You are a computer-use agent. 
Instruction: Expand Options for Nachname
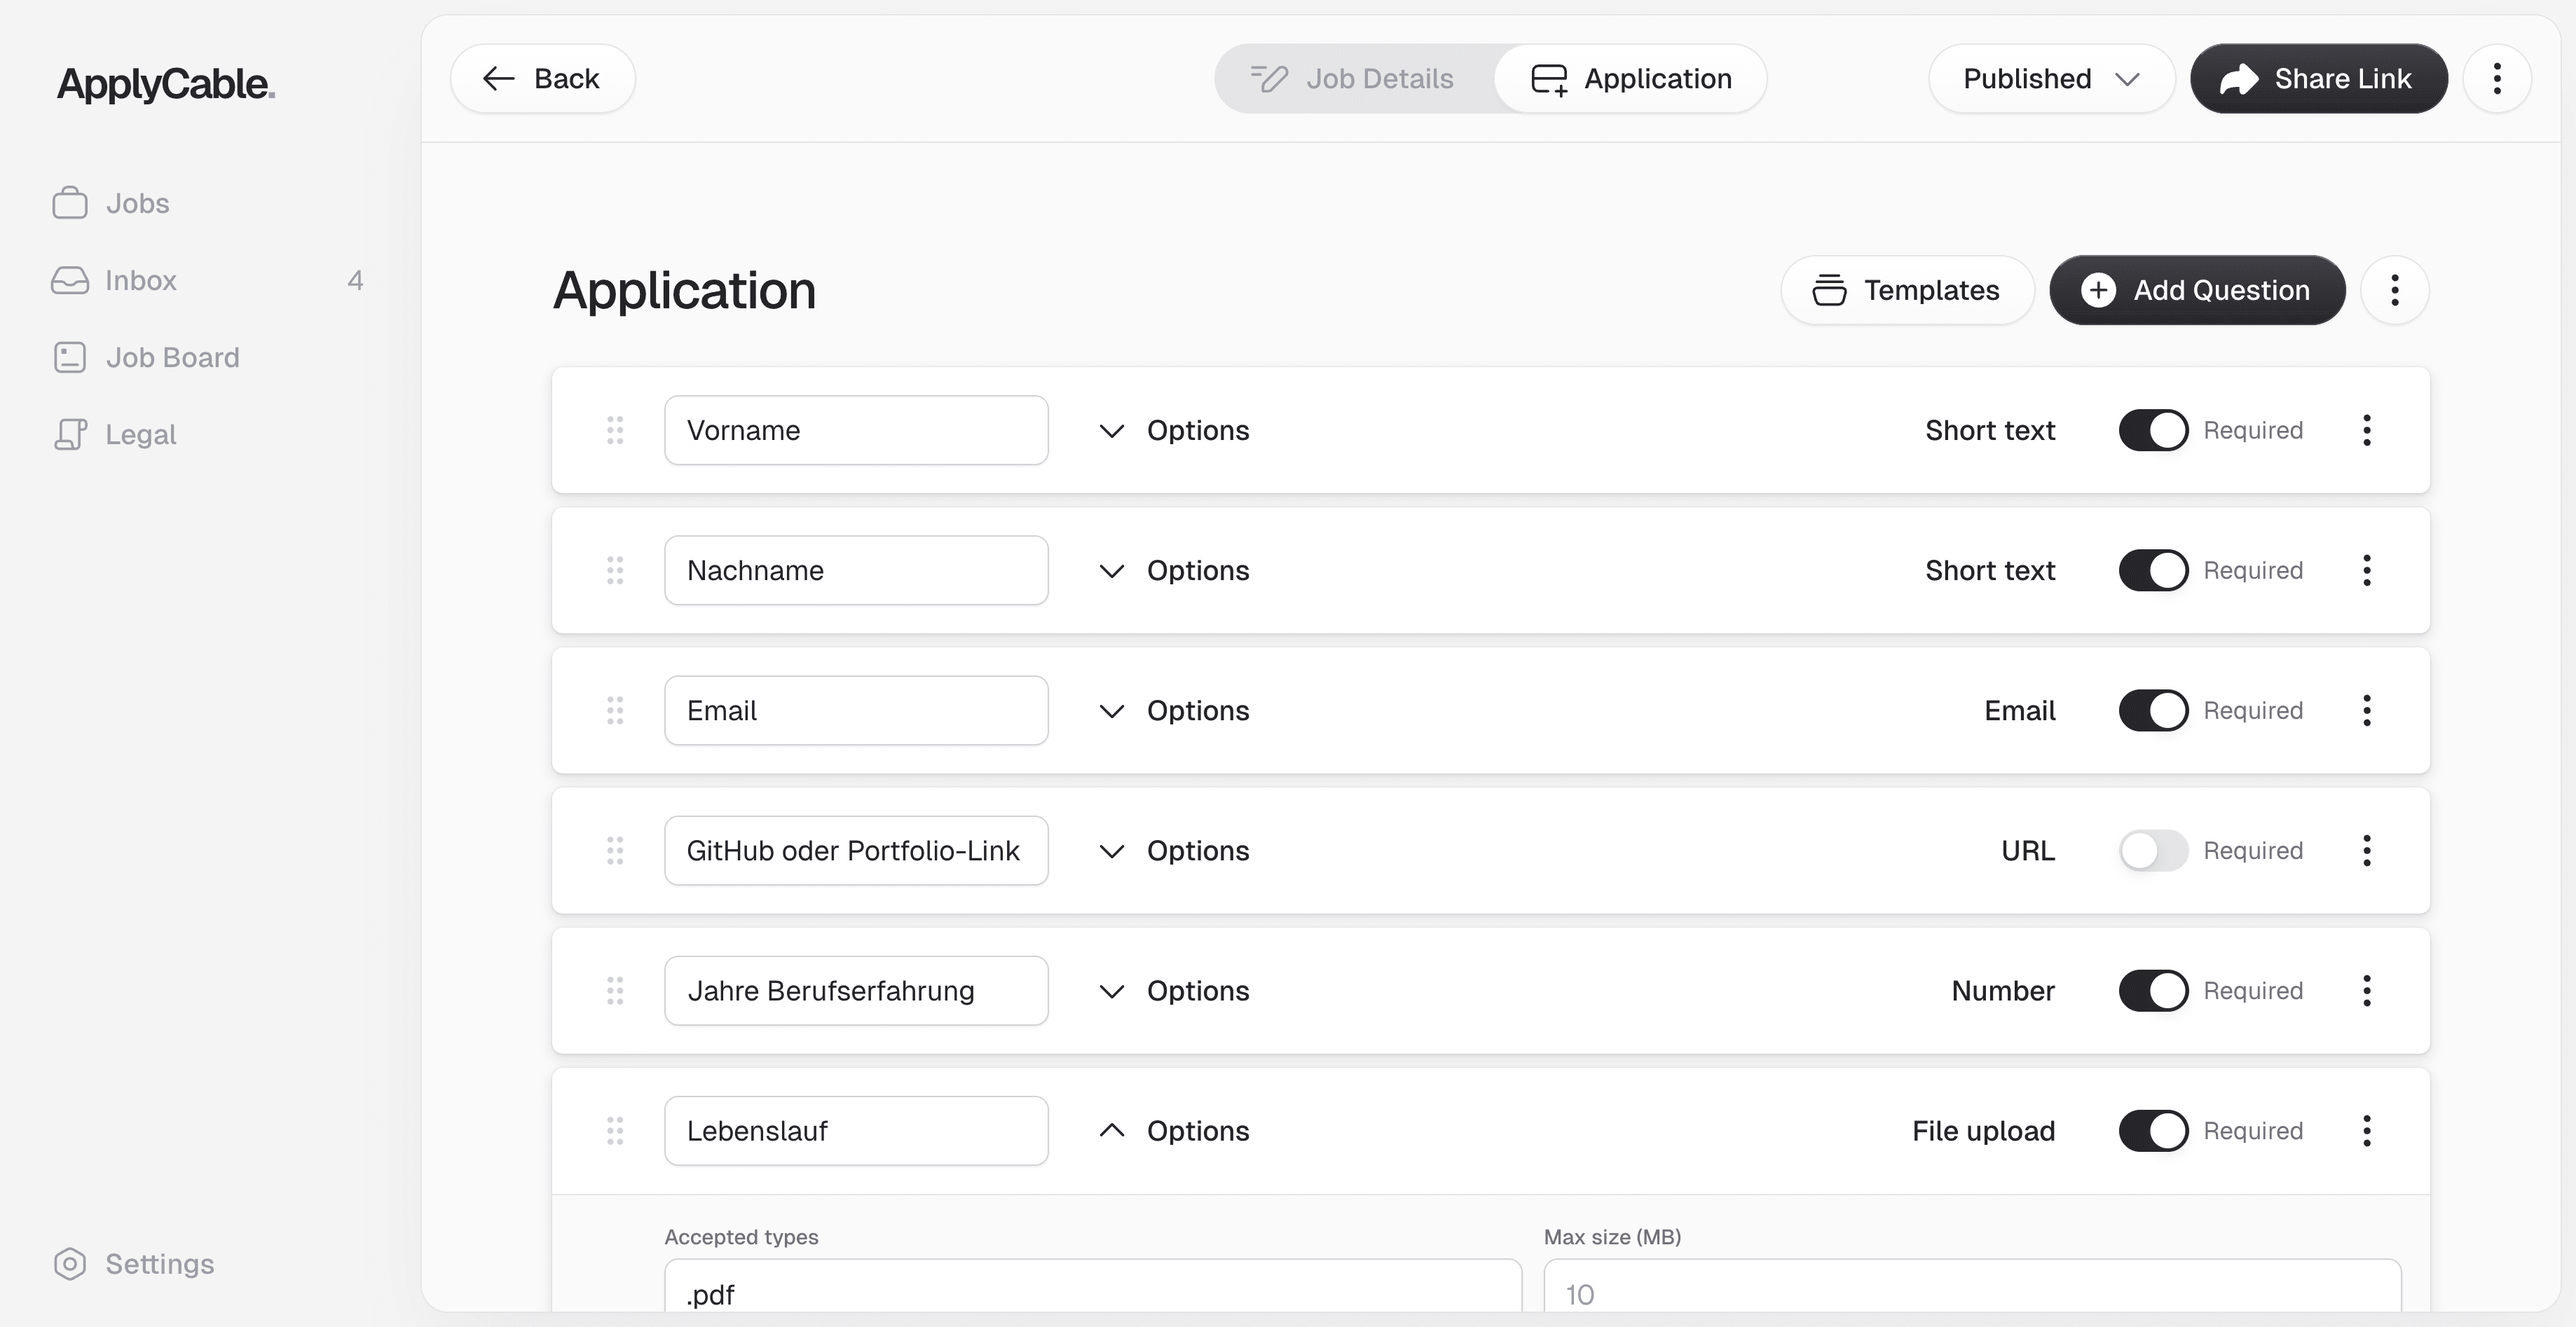coord(1174,570)
